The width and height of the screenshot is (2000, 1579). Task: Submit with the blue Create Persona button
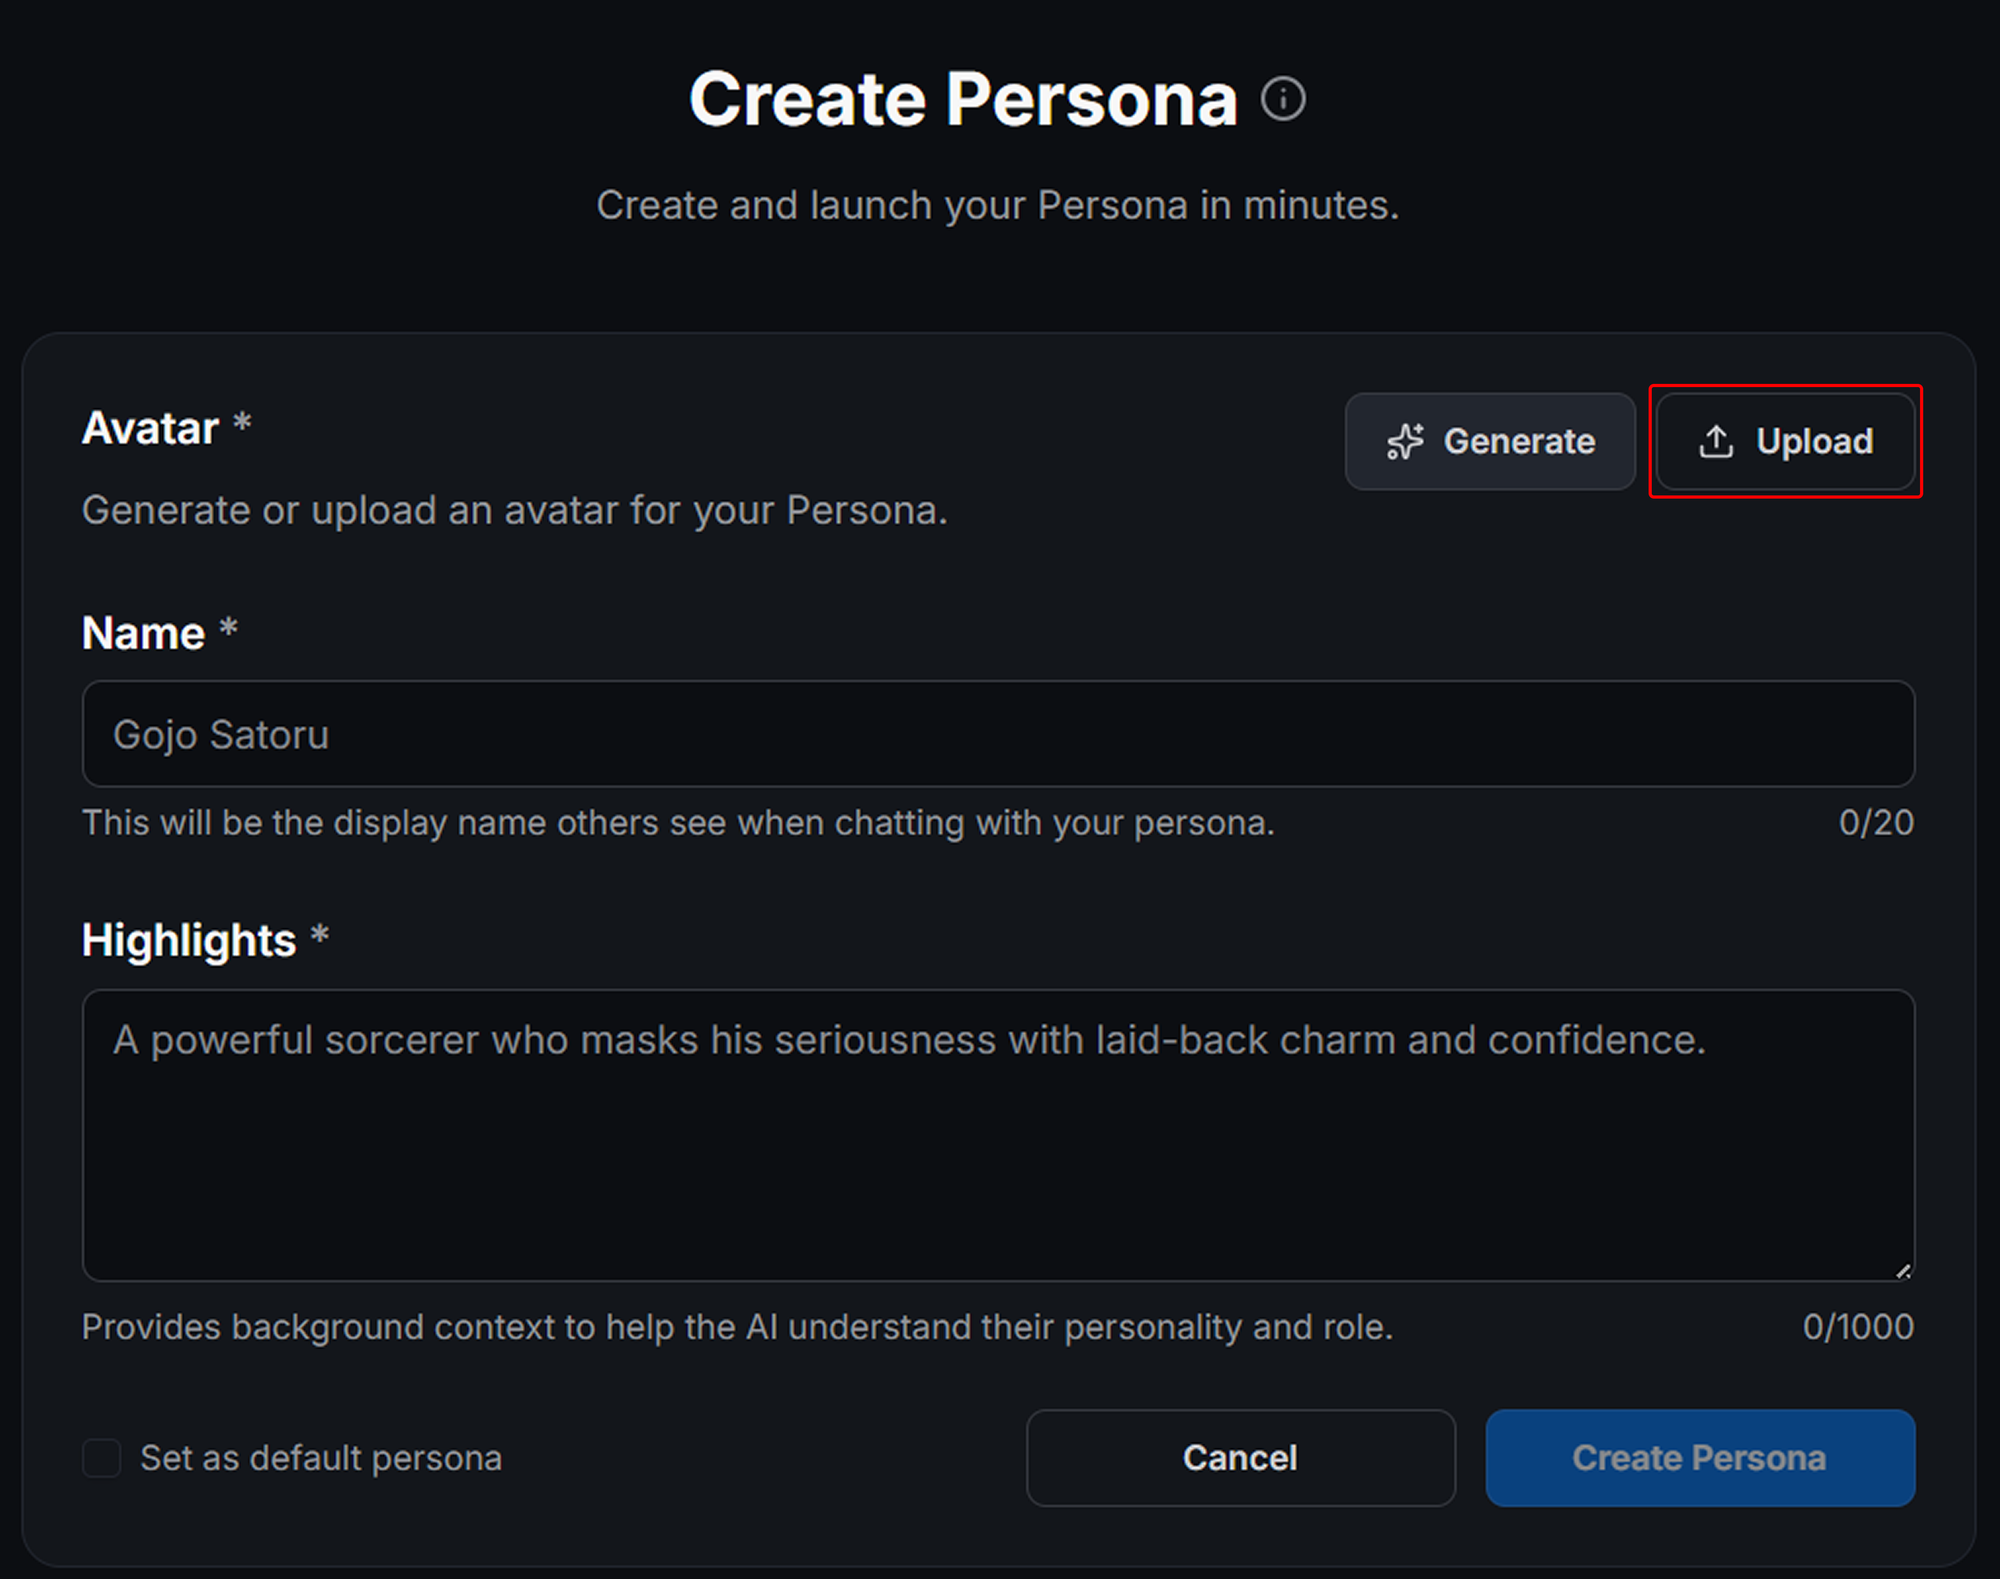(1699, 1458)
